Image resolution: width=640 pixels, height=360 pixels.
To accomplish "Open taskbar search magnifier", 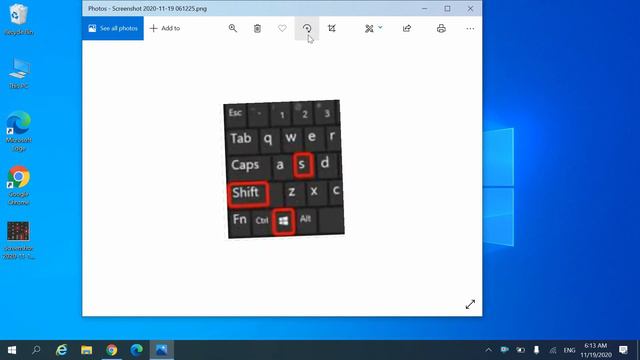I will click(x=36, y=350).
